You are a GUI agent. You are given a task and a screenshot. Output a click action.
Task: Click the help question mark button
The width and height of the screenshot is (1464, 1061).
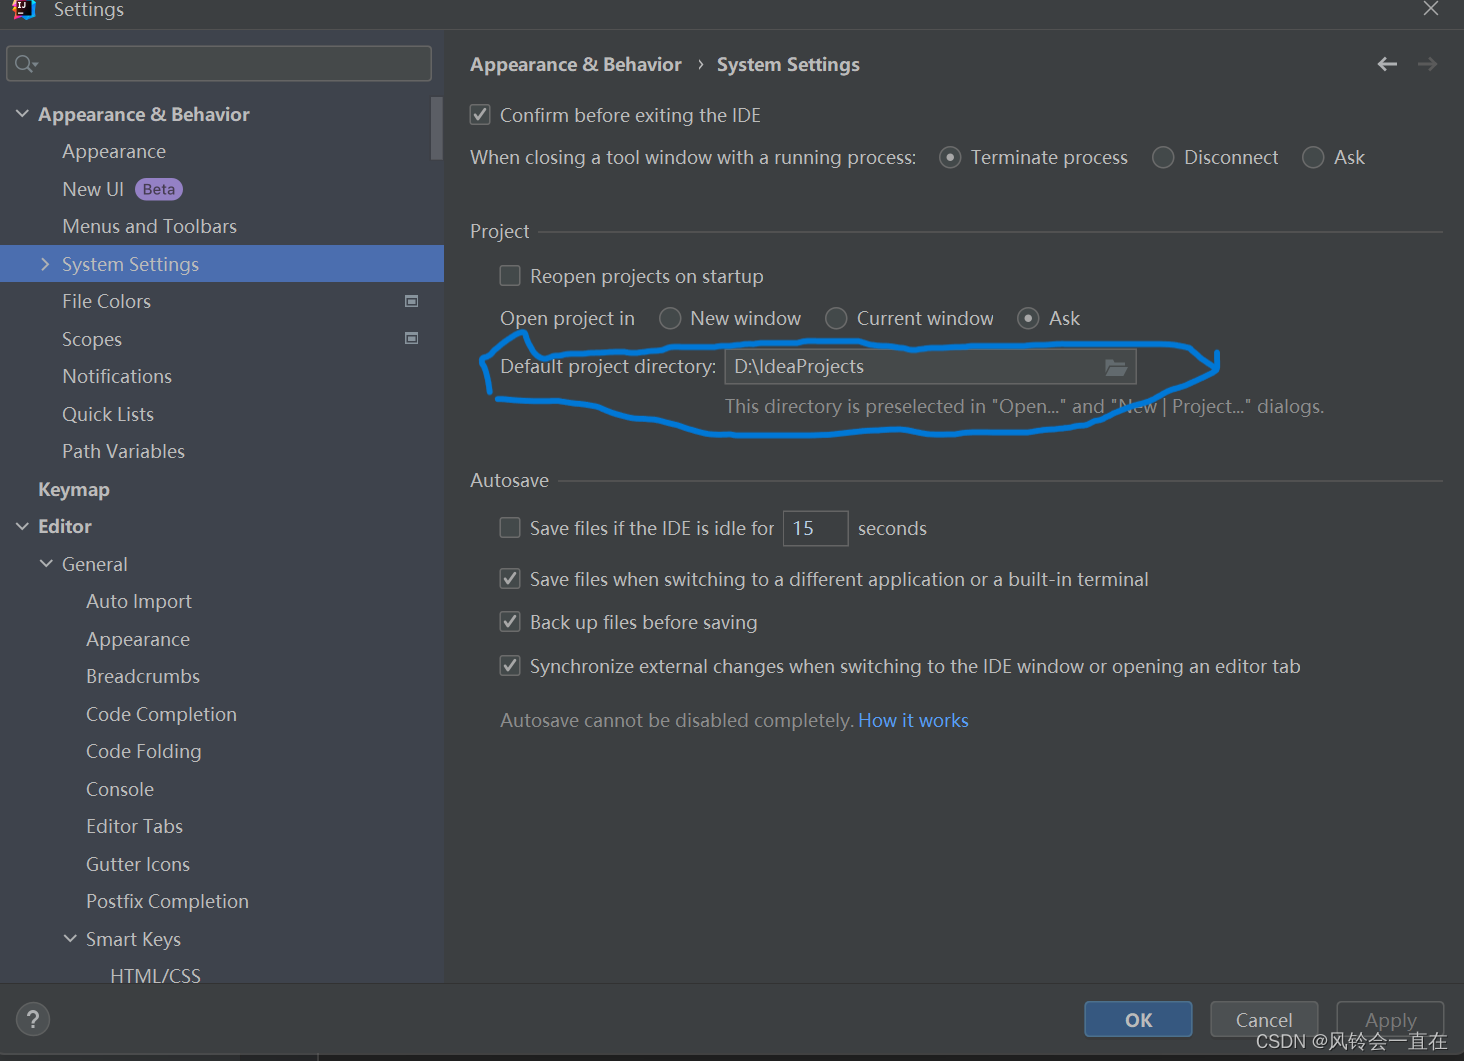point(33,1019)
